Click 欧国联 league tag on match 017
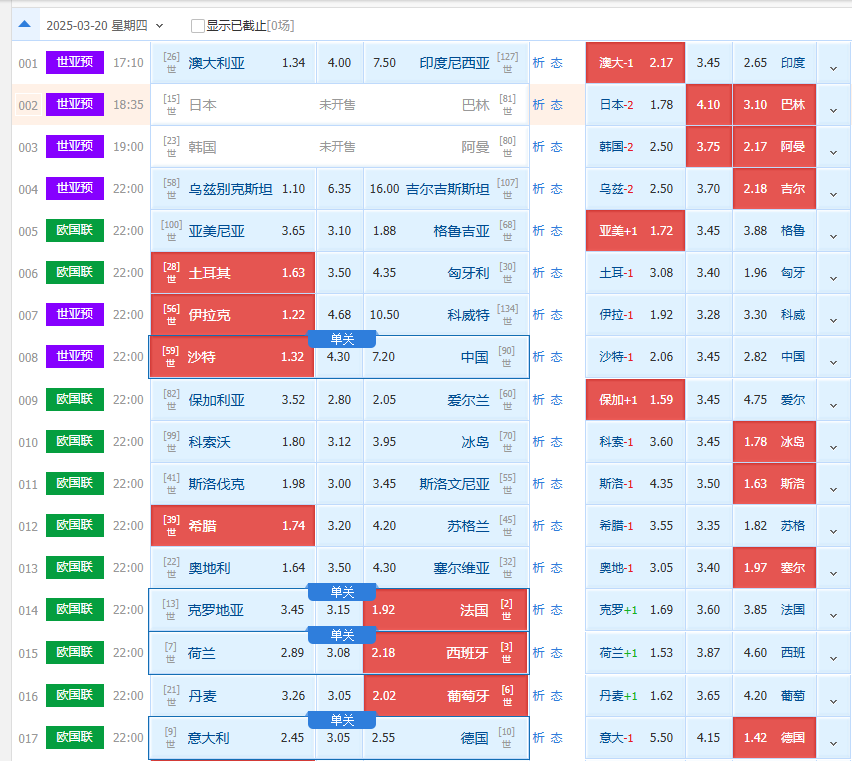Viewport: 852px width, 761px height. click(x=75, y=737)
